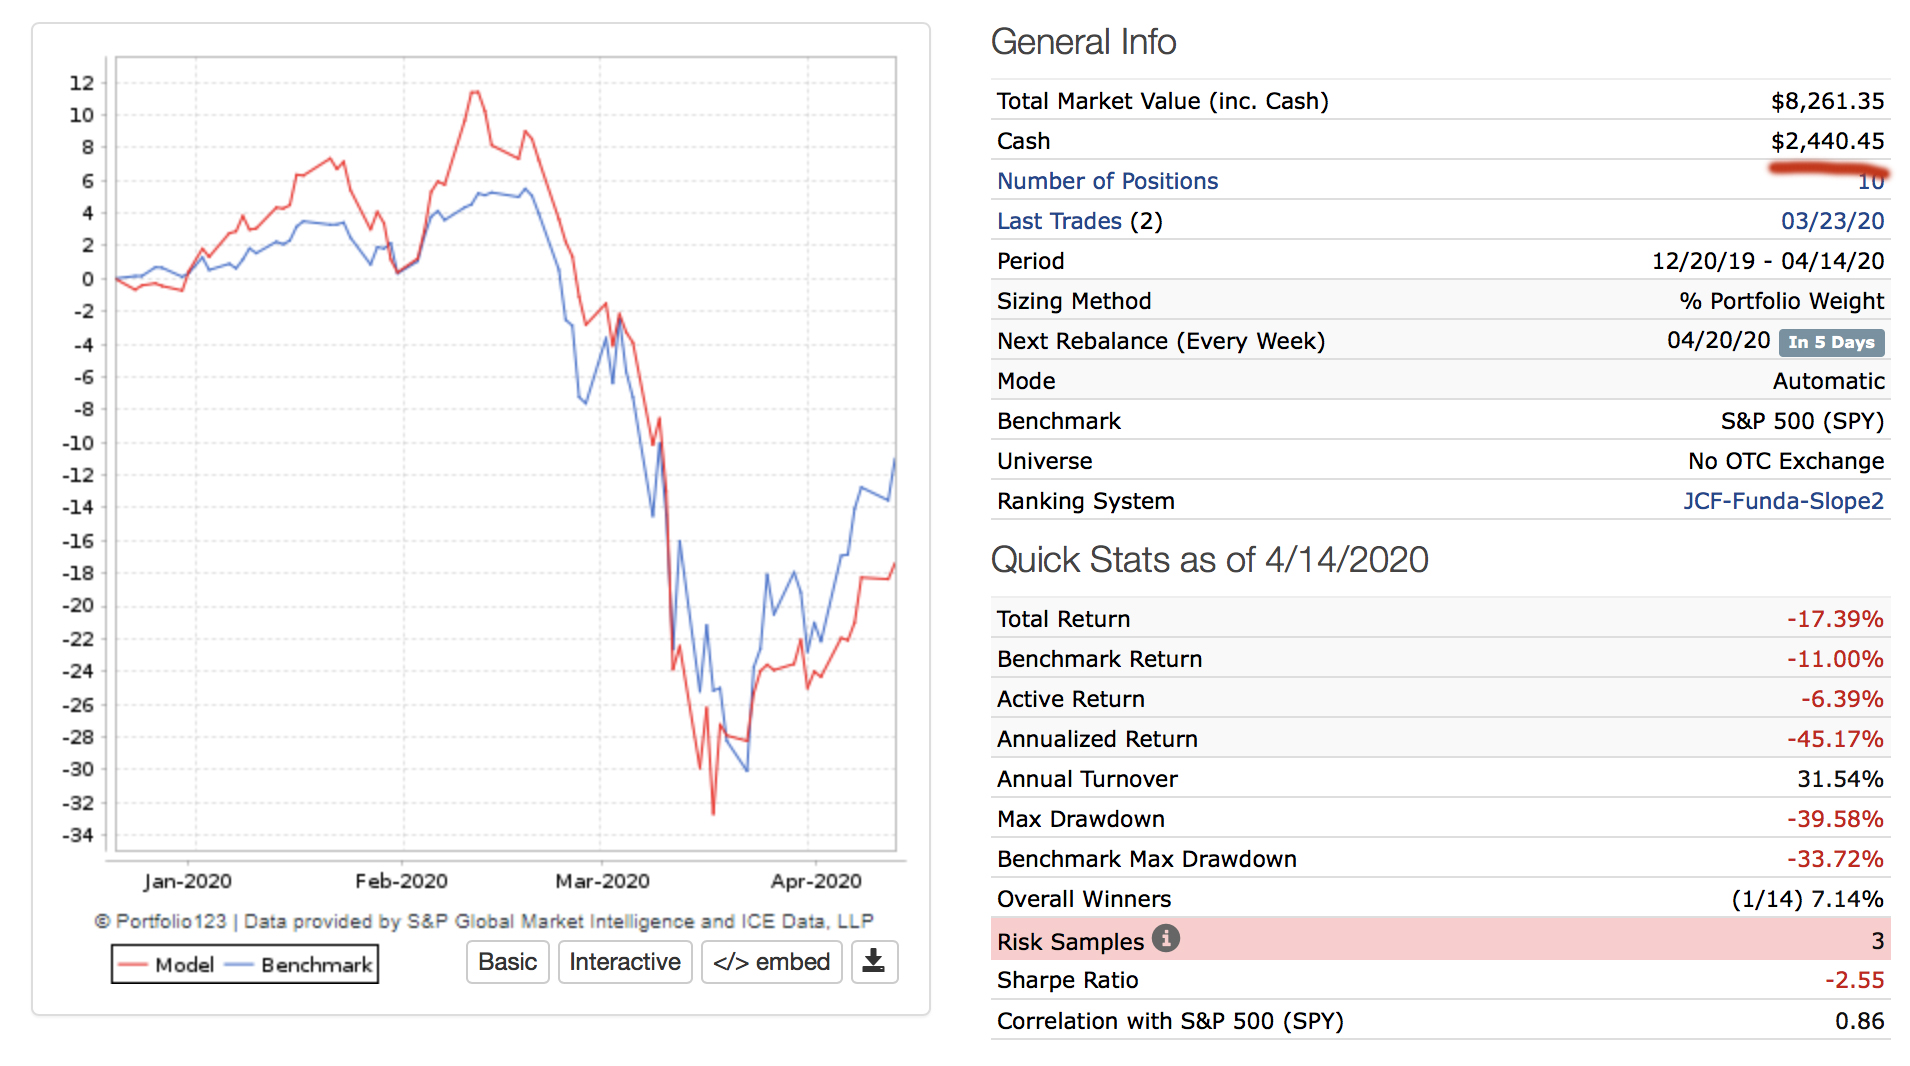
Task: Switch chart to Basic view
Action: pos(507,962)
